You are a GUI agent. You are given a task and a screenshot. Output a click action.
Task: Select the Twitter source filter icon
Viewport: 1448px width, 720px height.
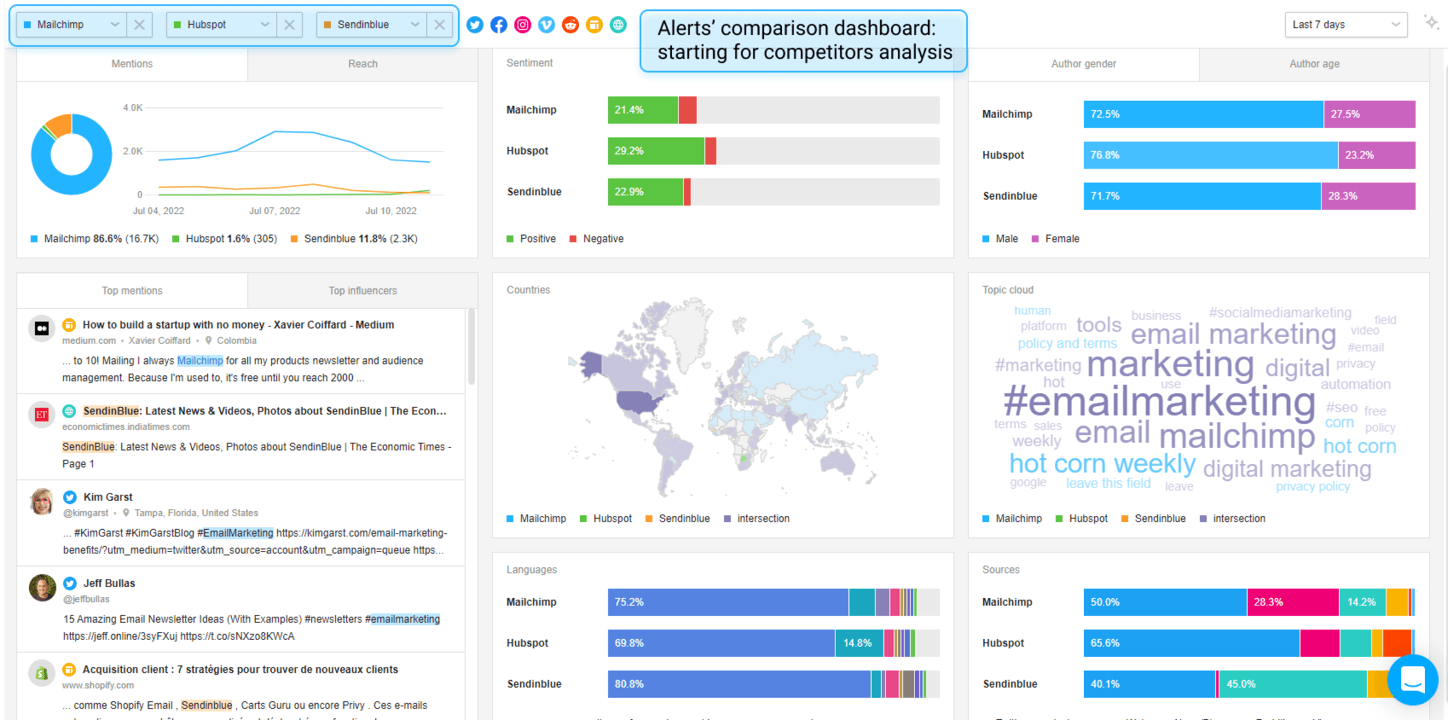coord(474,25)
